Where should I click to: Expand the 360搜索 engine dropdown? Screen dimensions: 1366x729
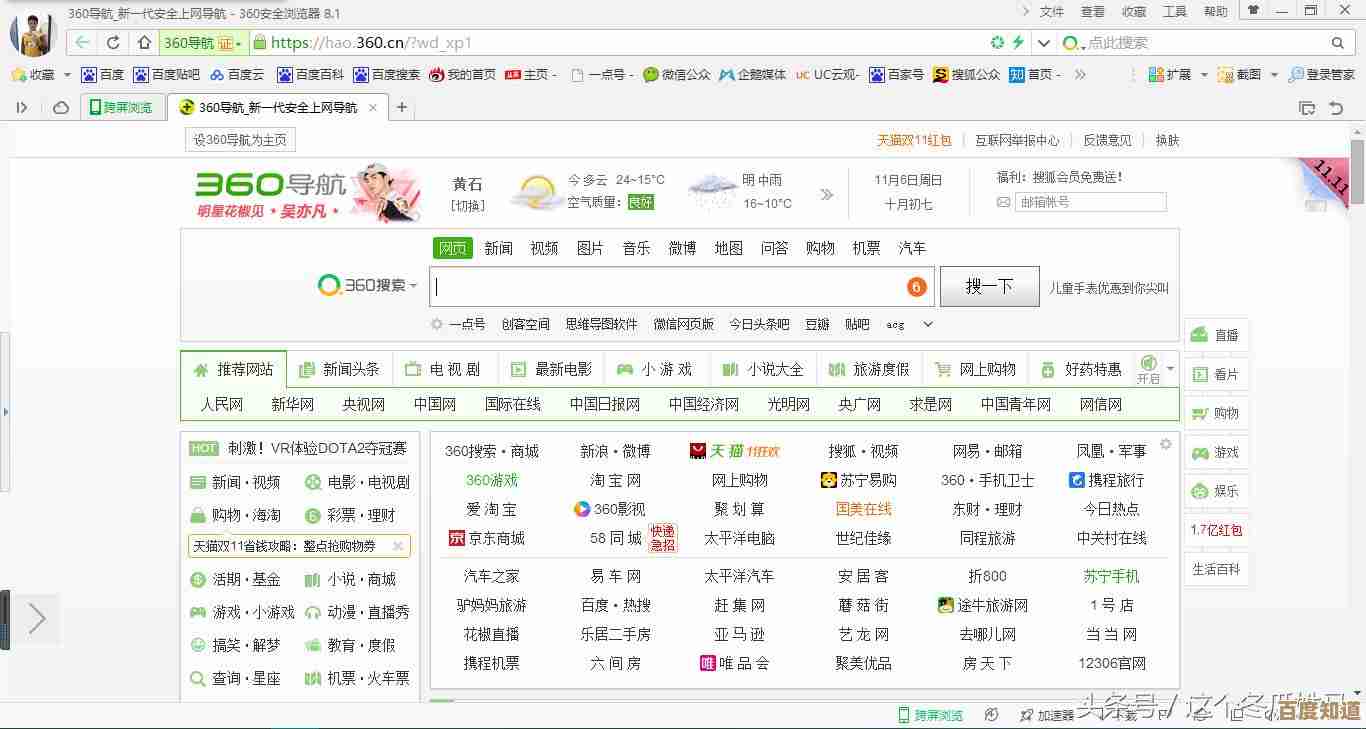[368, 286]
